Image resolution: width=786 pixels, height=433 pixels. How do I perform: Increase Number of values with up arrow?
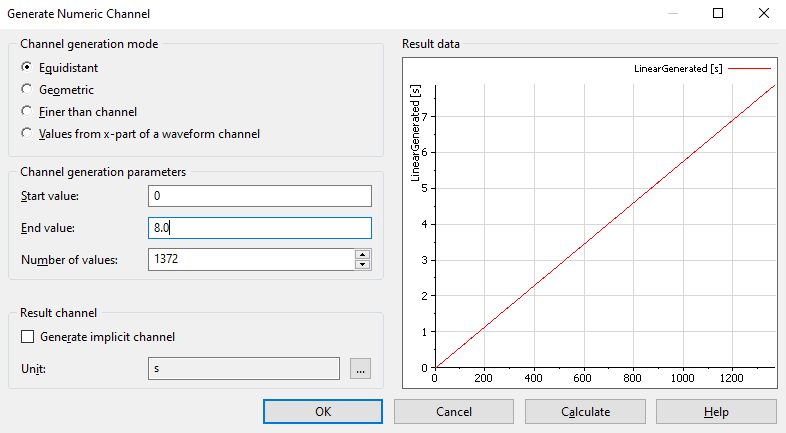coord(362,255)
